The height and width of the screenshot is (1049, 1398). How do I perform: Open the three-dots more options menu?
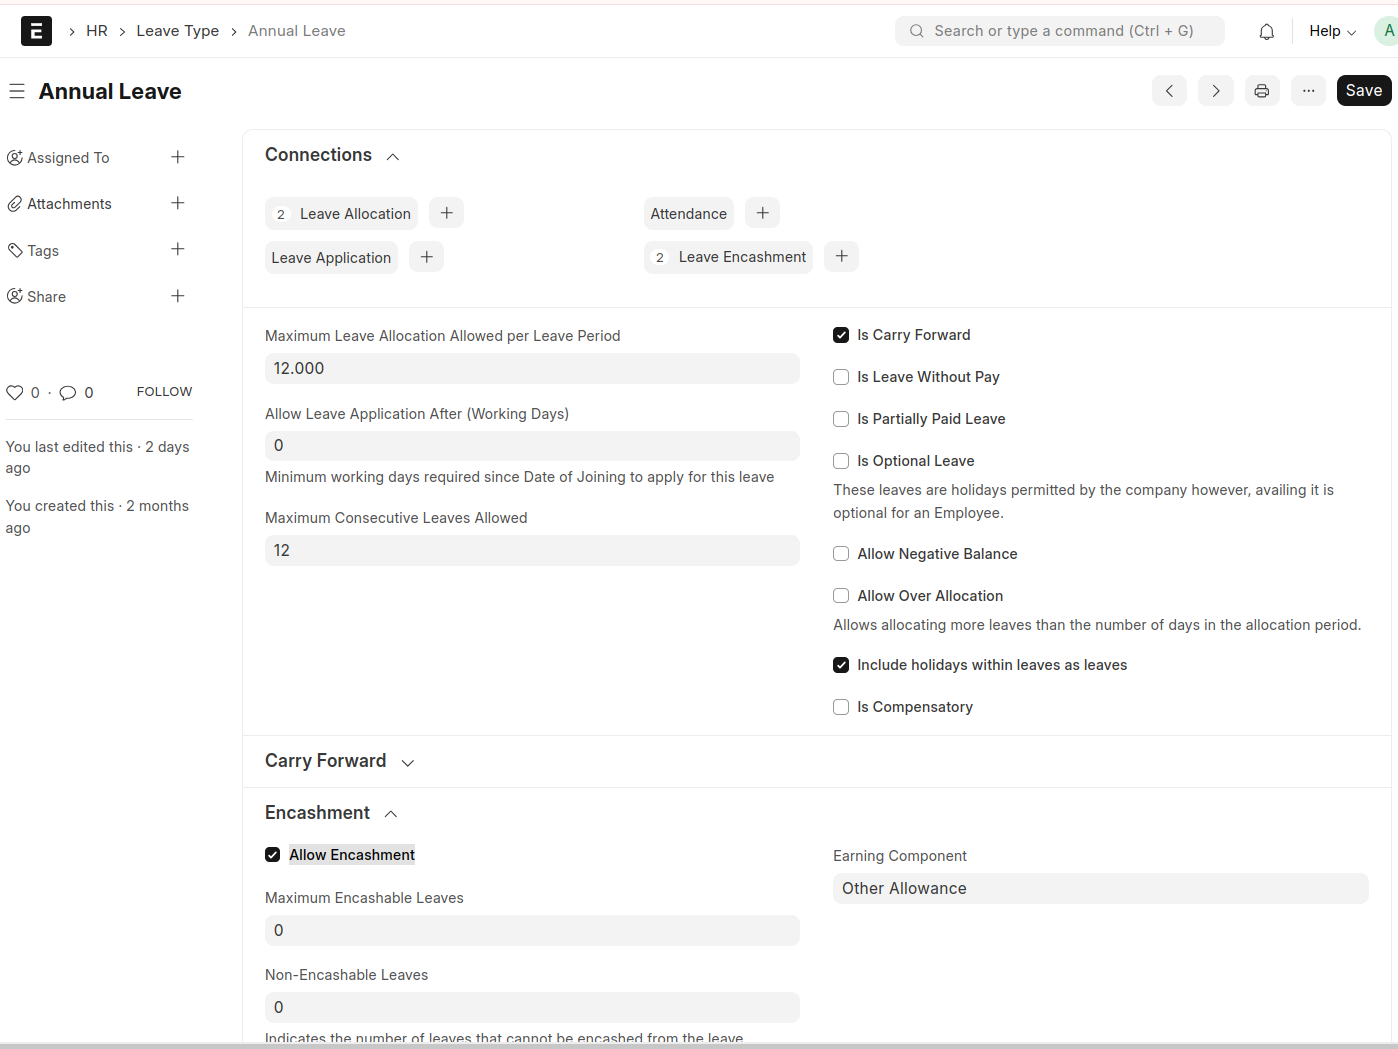click(x=1308, y=91)
